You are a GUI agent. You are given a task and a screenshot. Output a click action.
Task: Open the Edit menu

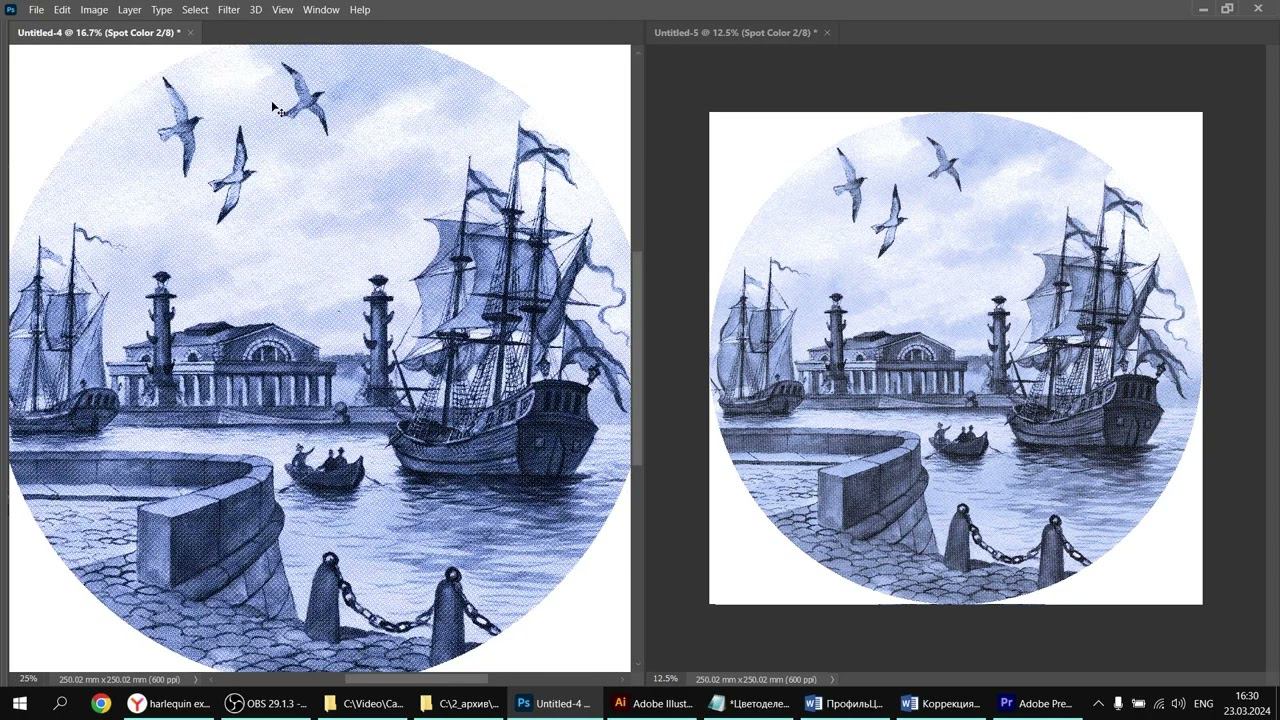62,10
